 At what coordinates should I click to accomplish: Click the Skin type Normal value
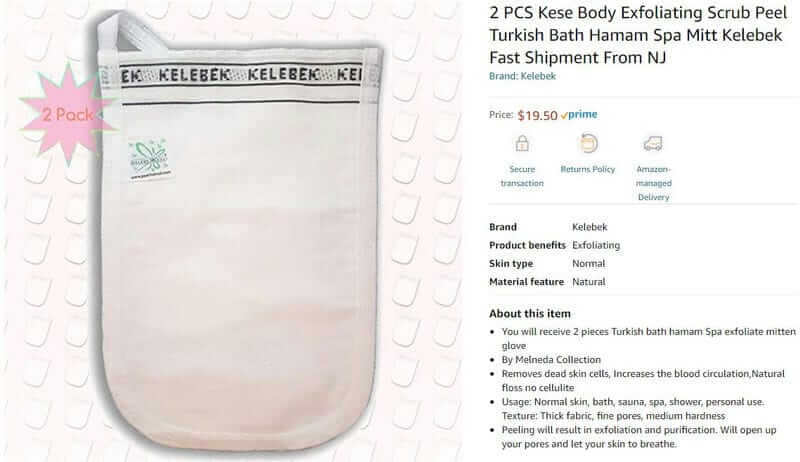pyautogui.click(x=588, y=264)
